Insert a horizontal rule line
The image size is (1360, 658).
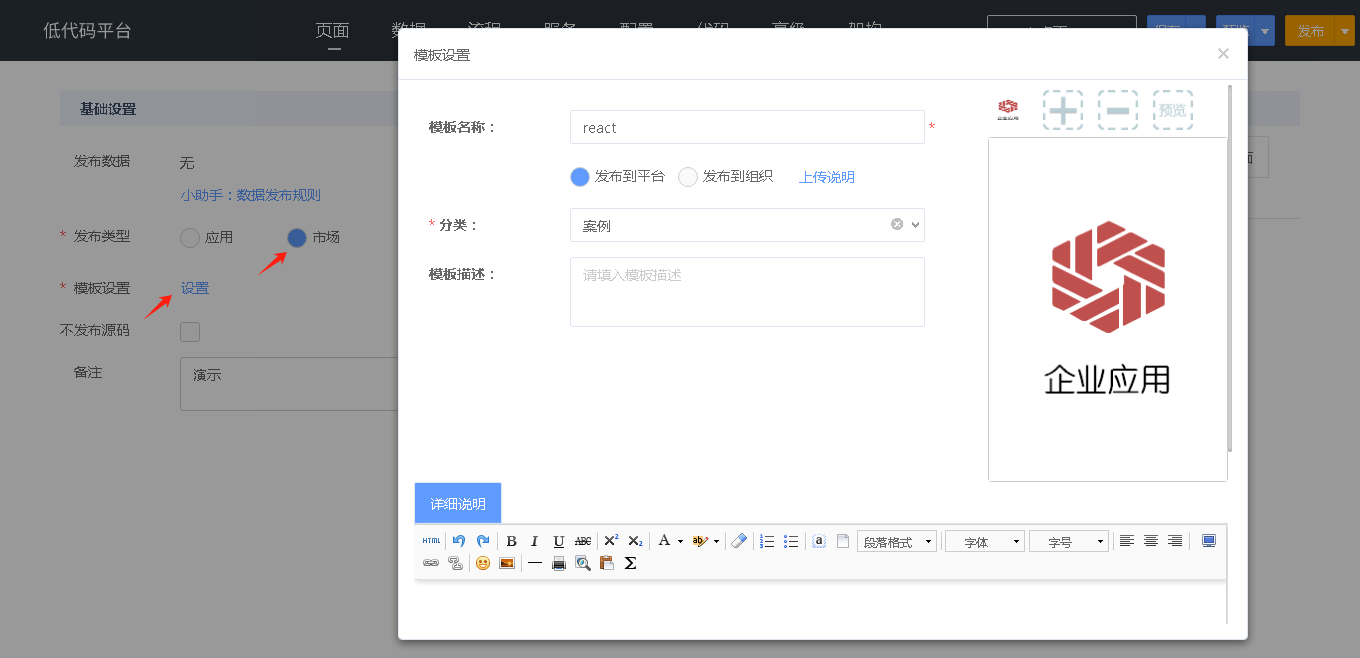[535, 563]
